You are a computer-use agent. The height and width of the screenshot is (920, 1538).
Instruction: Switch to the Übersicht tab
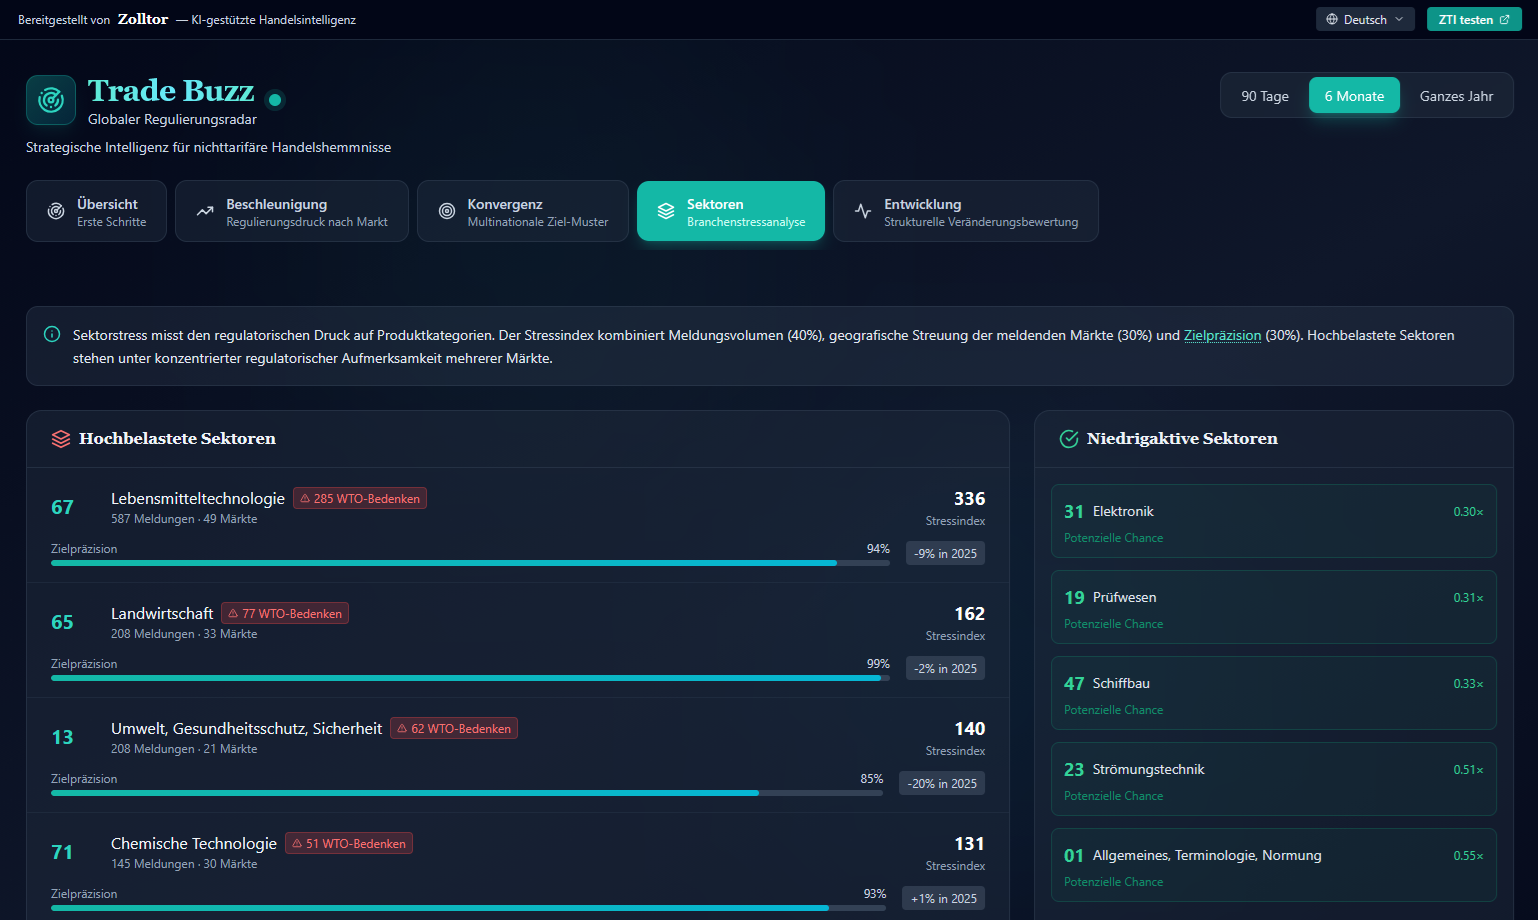click(96, 210)
